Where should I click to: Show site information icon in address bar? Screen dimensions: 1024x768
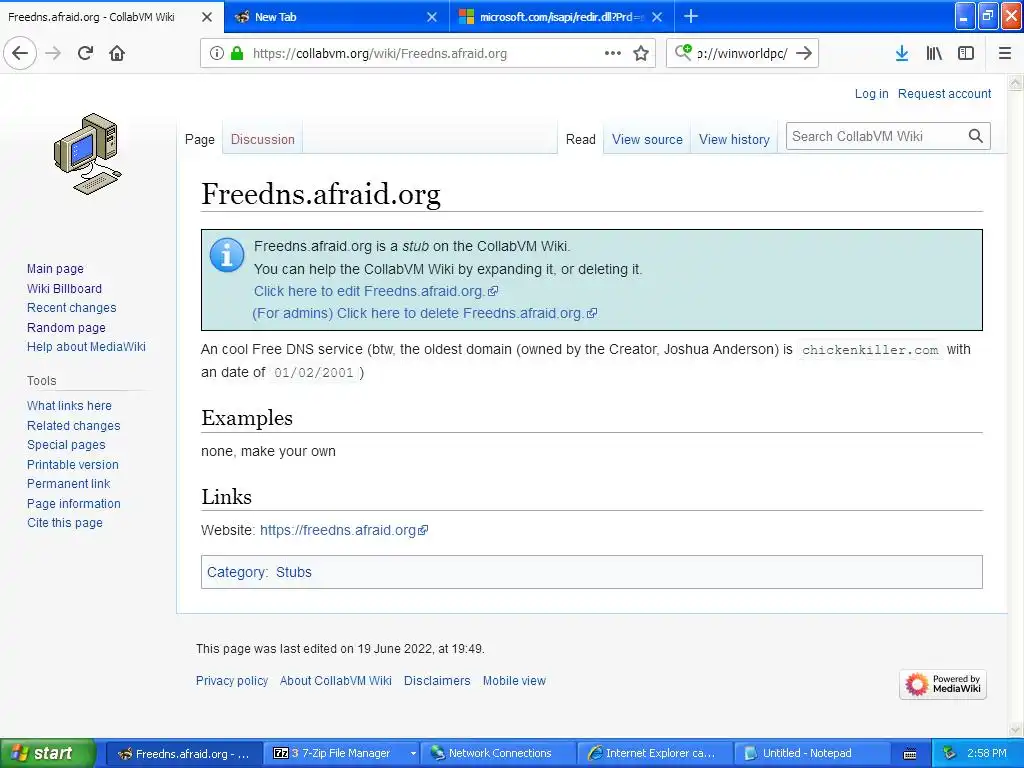tap(217, 54)
